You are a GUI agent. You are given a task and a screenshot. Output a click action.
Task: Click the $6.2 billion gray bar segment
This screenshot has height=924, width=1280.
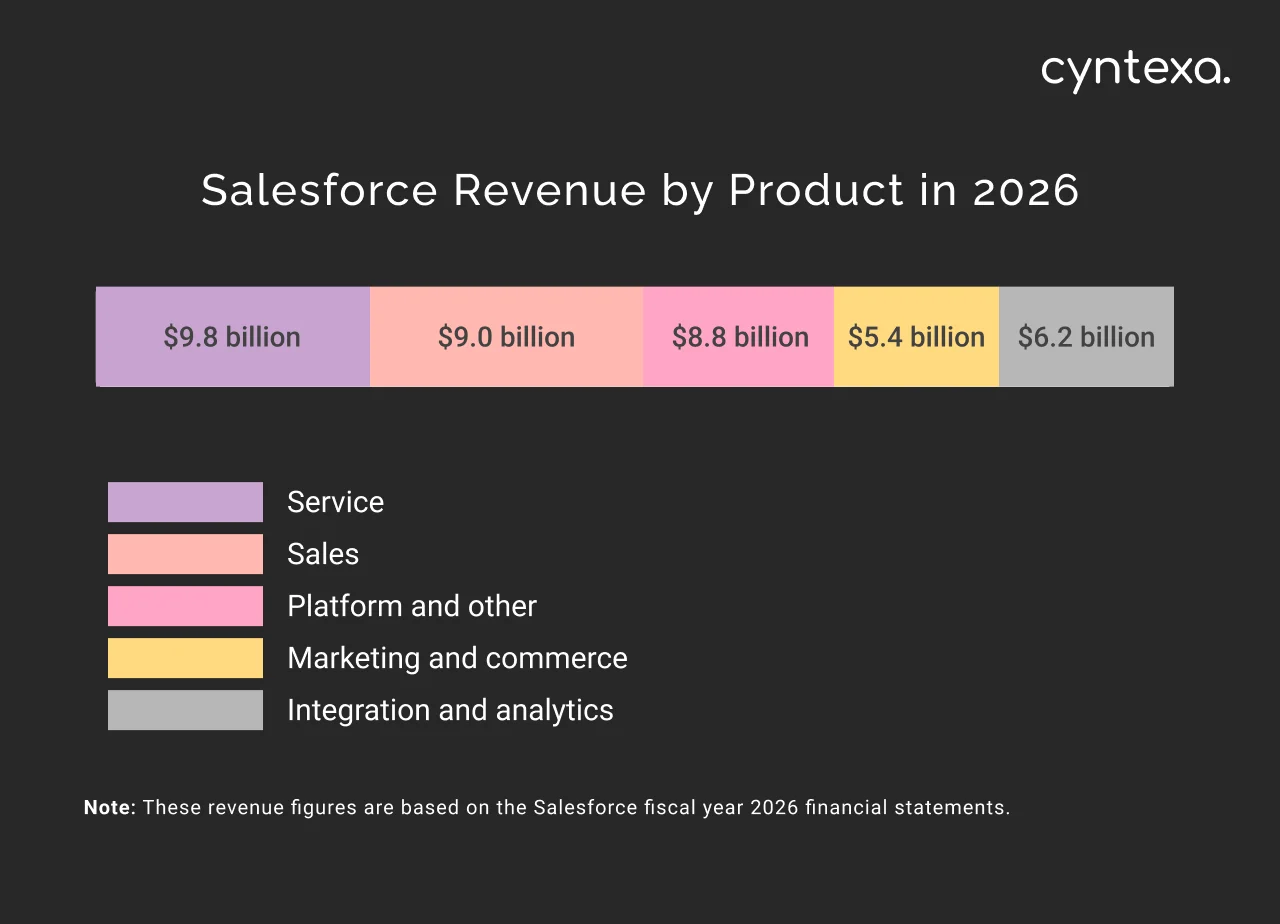[1086, 336]
